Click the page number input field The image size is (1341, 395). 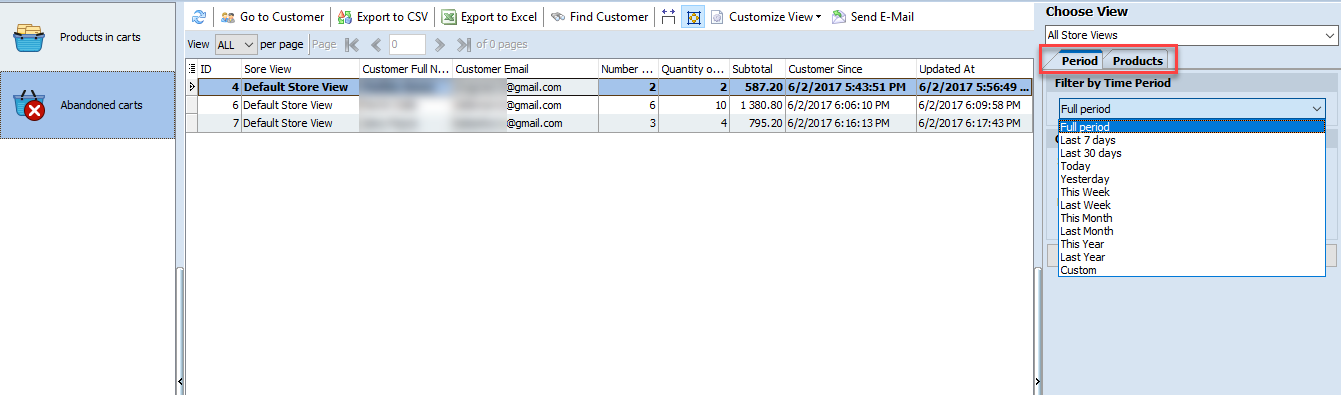[x=407, y=45]
